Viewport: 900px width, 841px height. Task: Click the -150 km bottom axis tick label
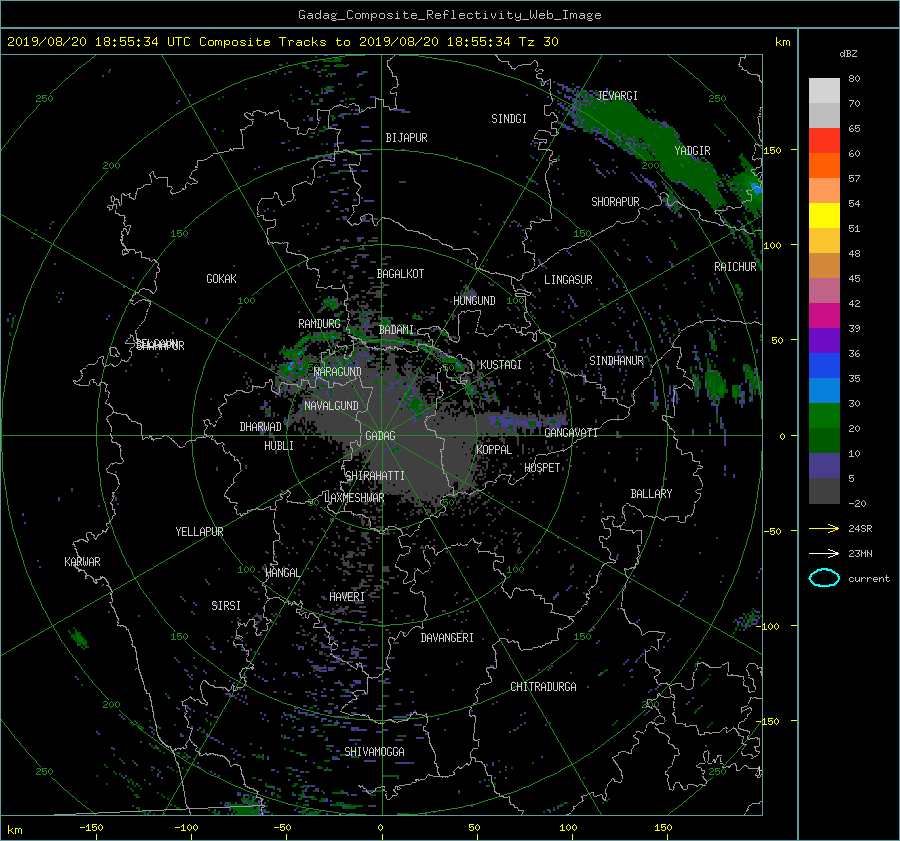(91, 828)
